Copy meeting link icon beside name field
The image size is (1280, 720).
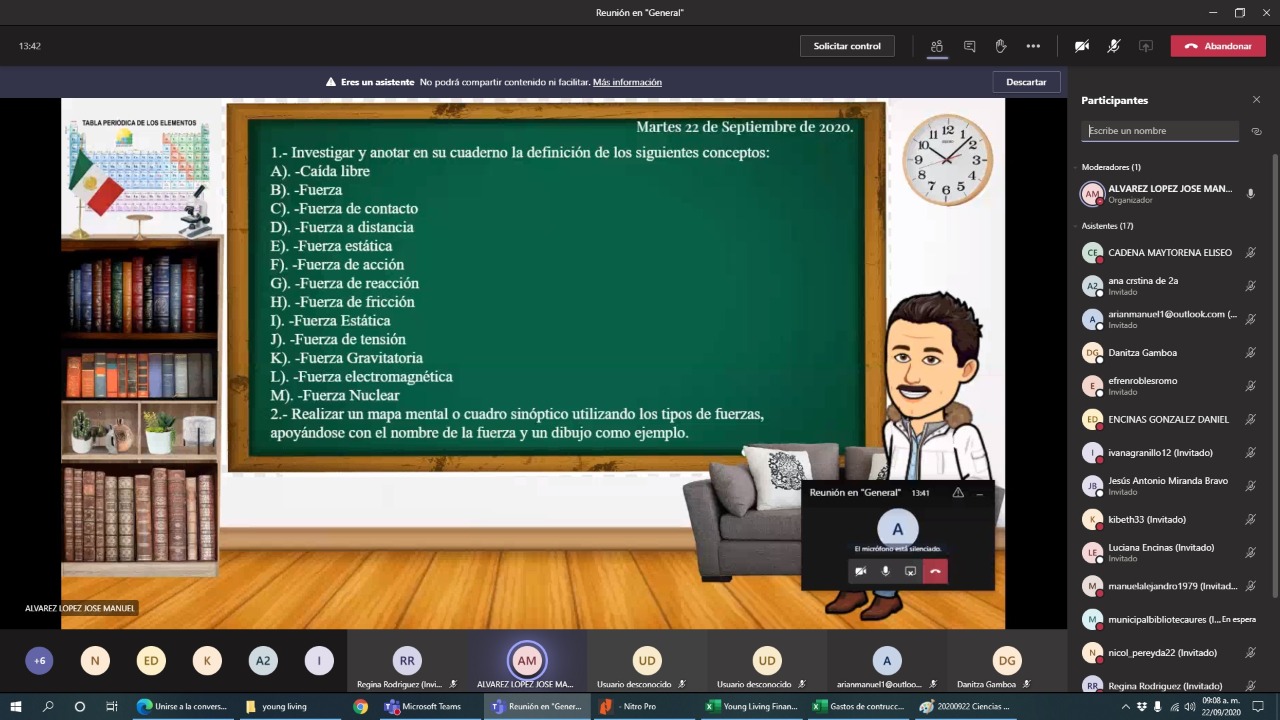click(x=1257, y=131)
